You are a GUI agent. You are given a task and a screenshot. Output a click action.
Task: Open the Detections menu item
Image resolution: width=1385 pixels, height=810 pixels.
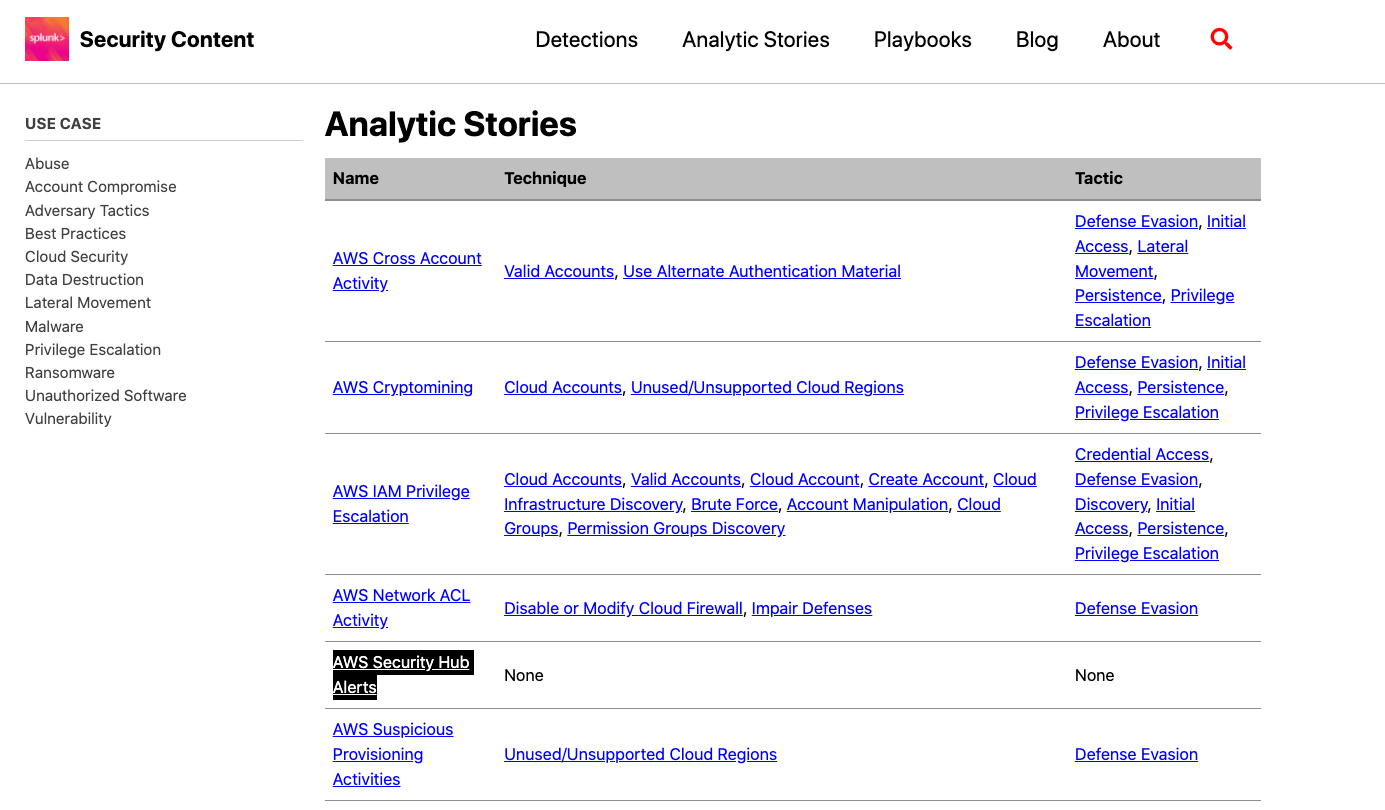pos(586,40)
